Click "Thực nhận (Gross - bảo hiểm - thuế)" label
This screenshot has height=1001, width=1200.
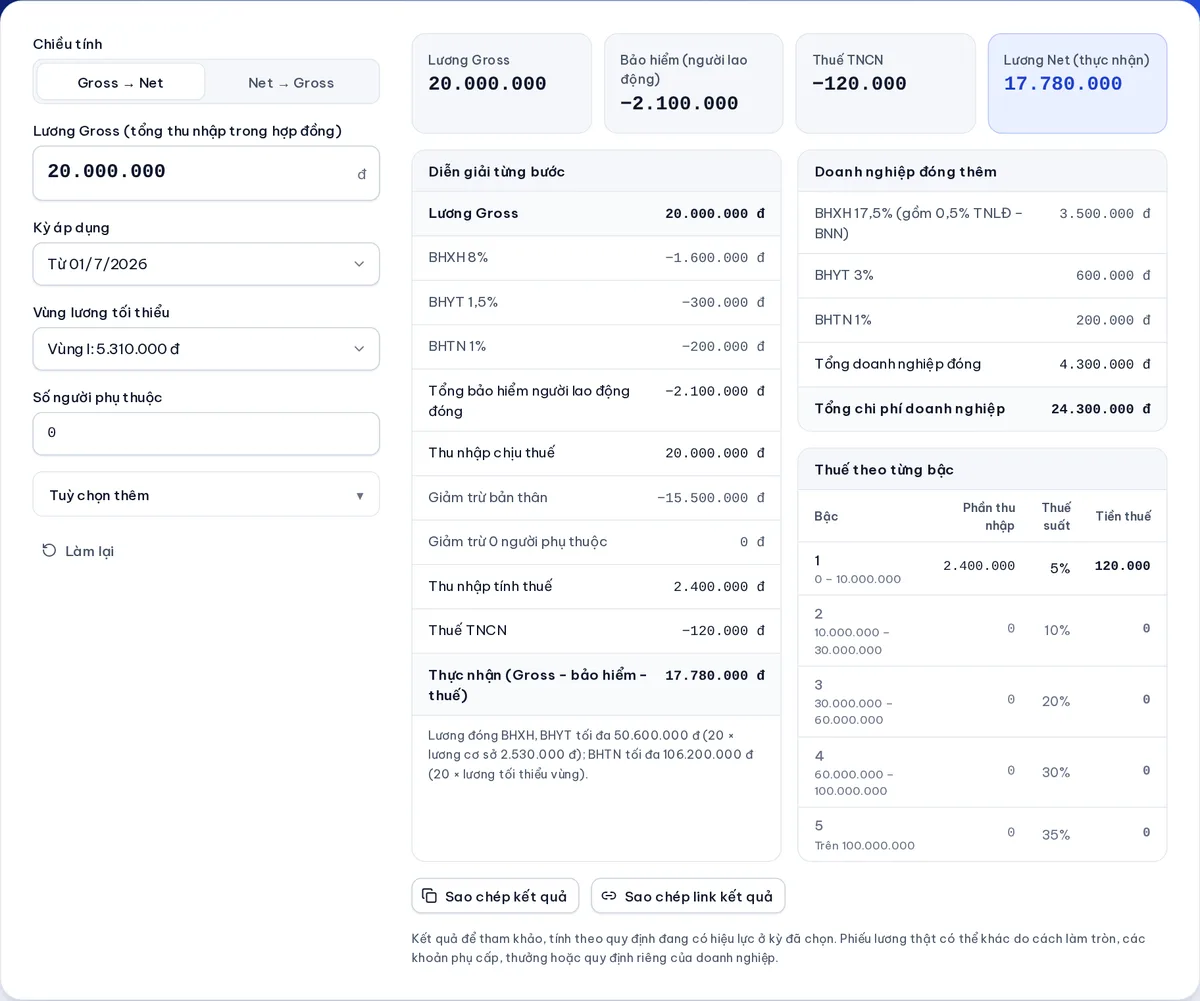538,685
